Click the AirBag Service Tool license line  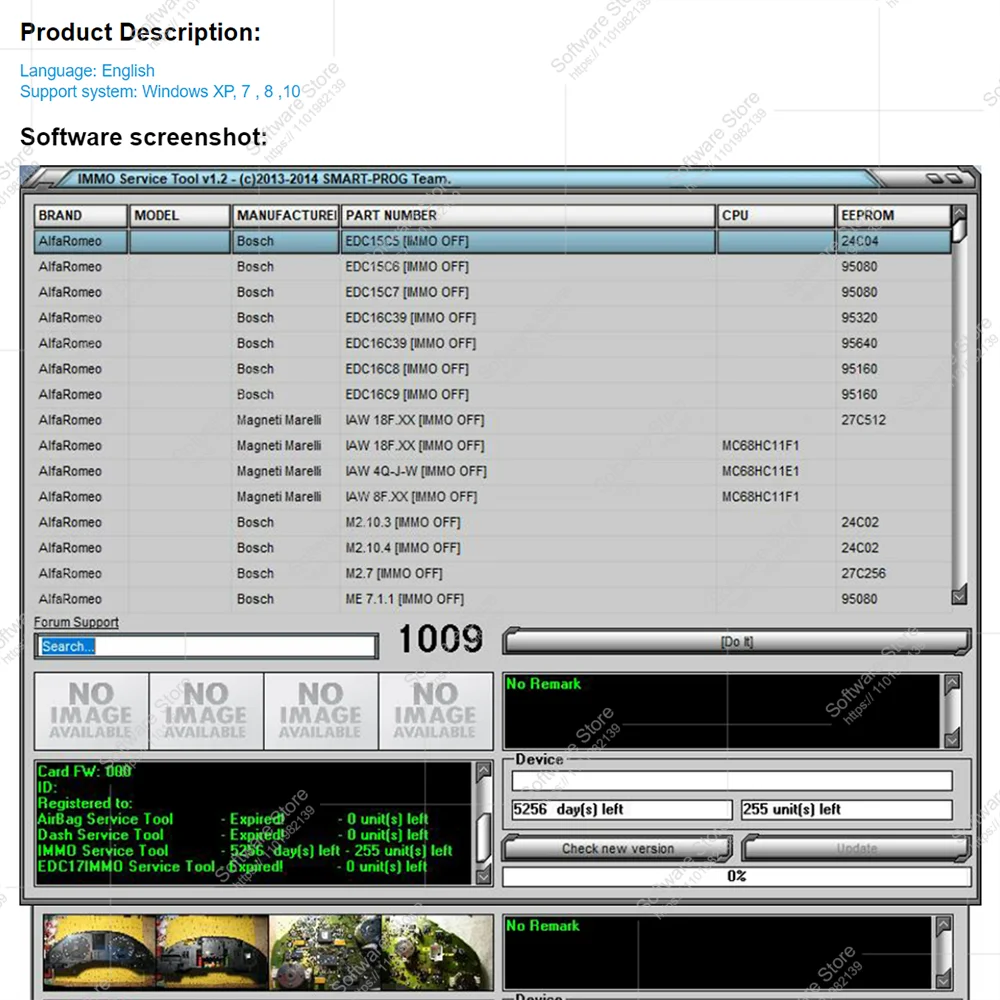point(233,819)
